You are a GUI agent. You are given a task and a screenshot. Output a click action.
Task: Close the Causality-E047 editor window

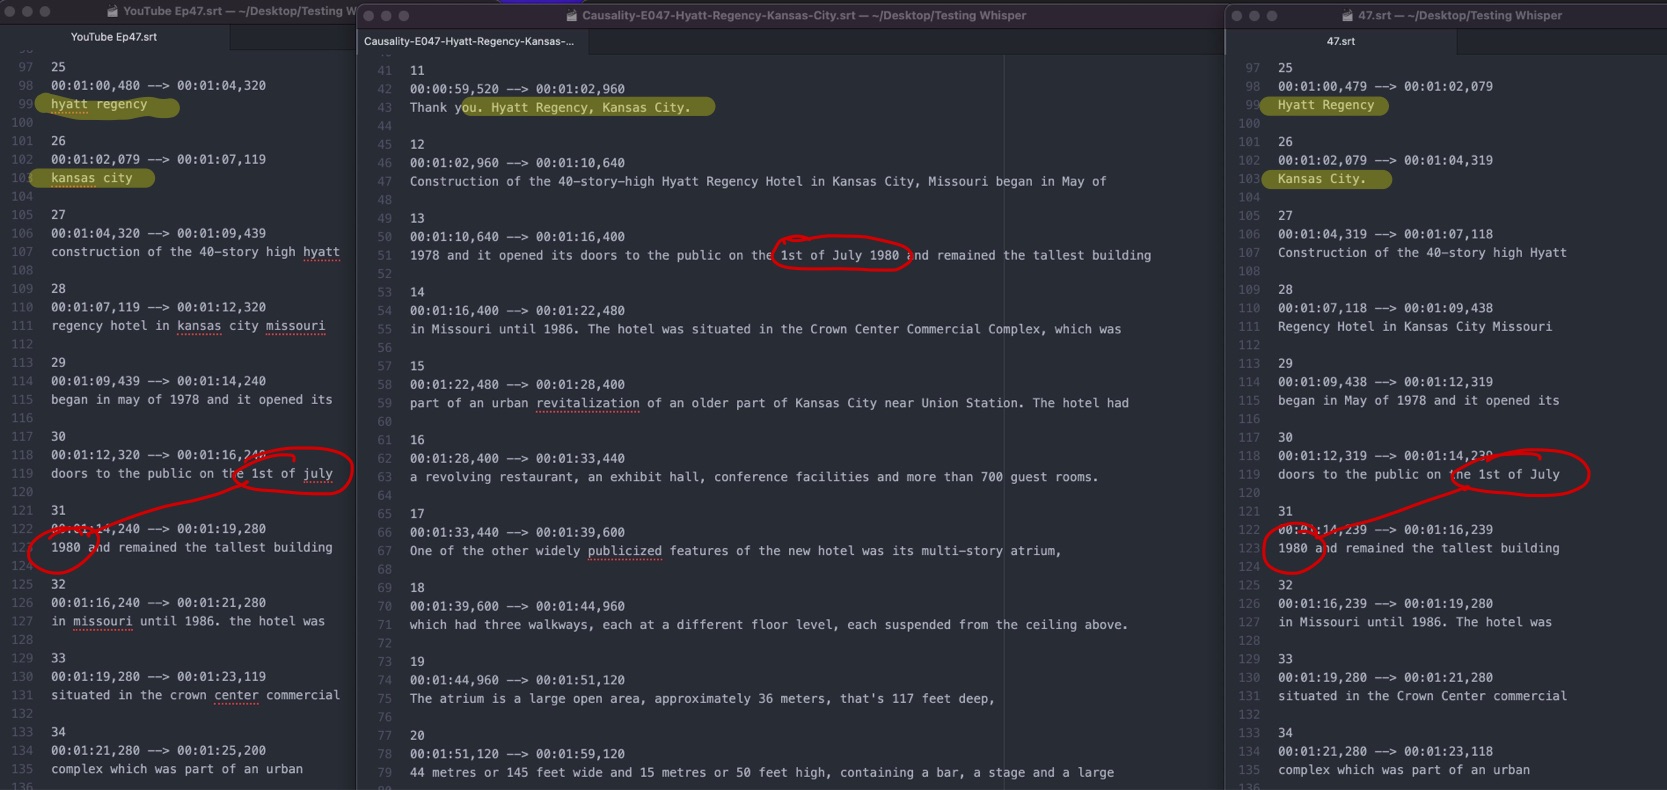368,16
